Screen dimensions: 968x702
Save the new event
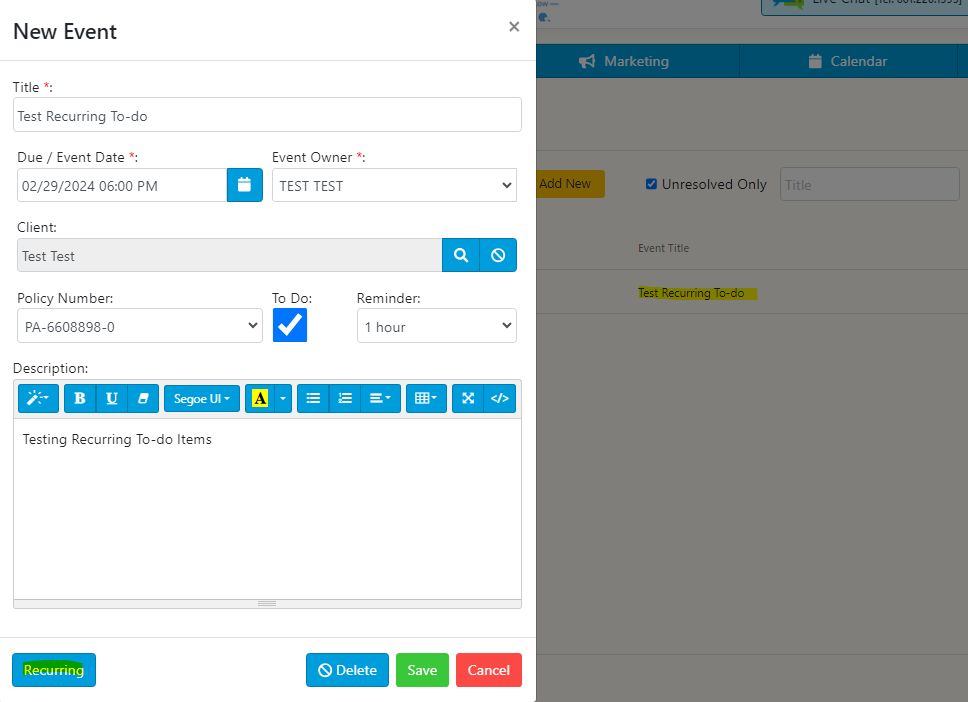point(422,670)
